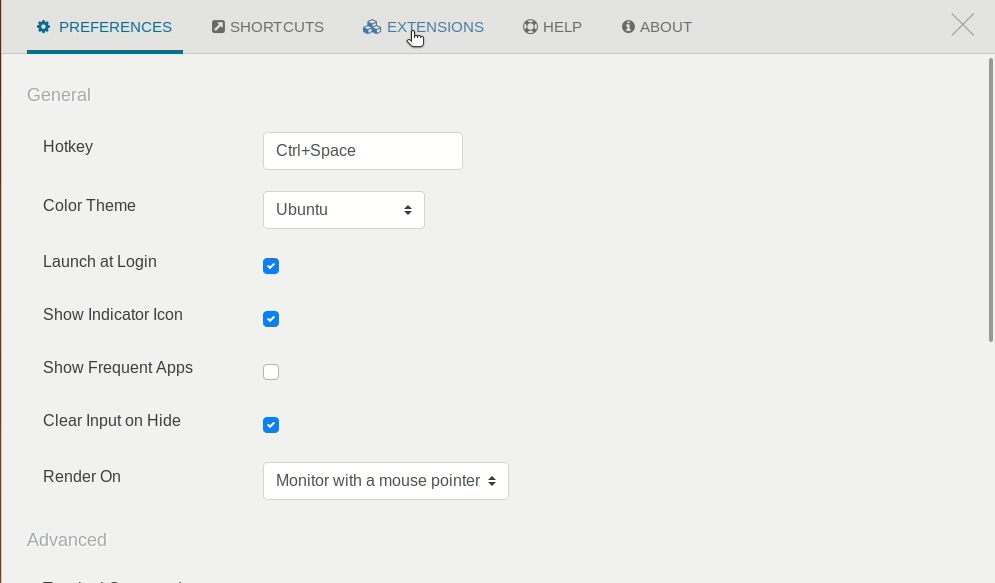Click the Help lifebuoy icon
The image size is (995, 583).
click(x=530, y=27)
